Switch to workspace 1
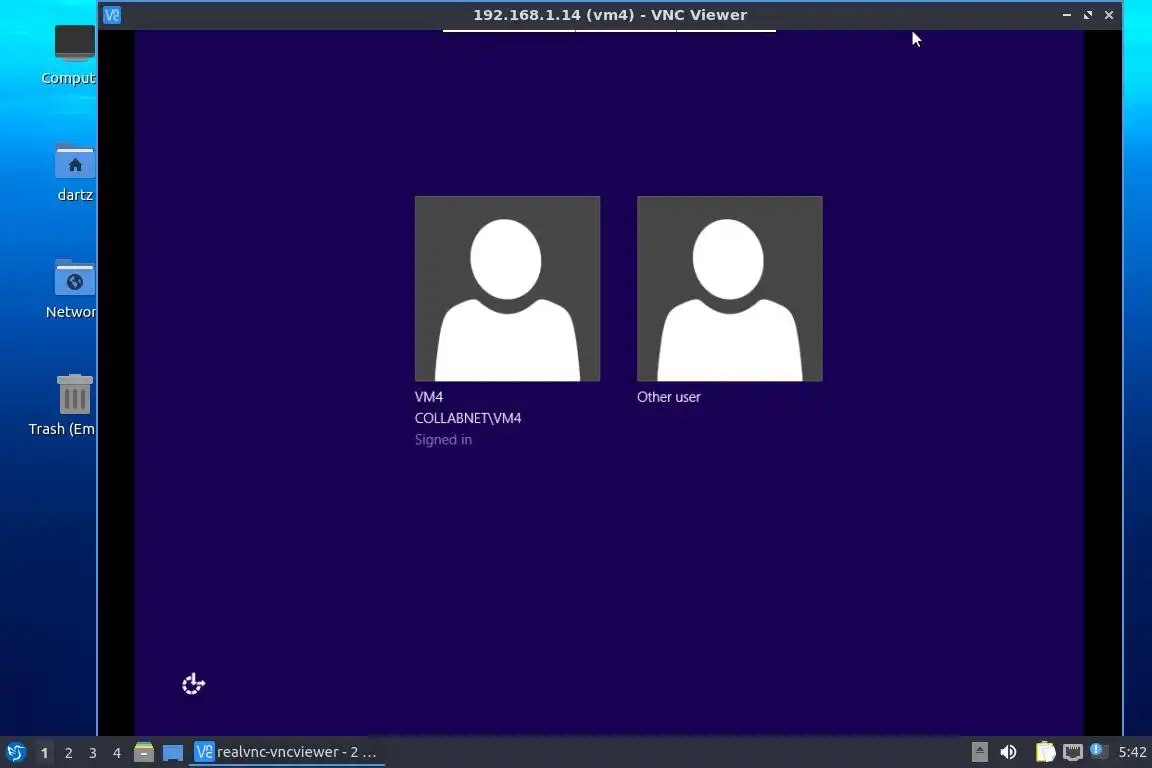Screen dimensions: 1152x768 (44, 753)
